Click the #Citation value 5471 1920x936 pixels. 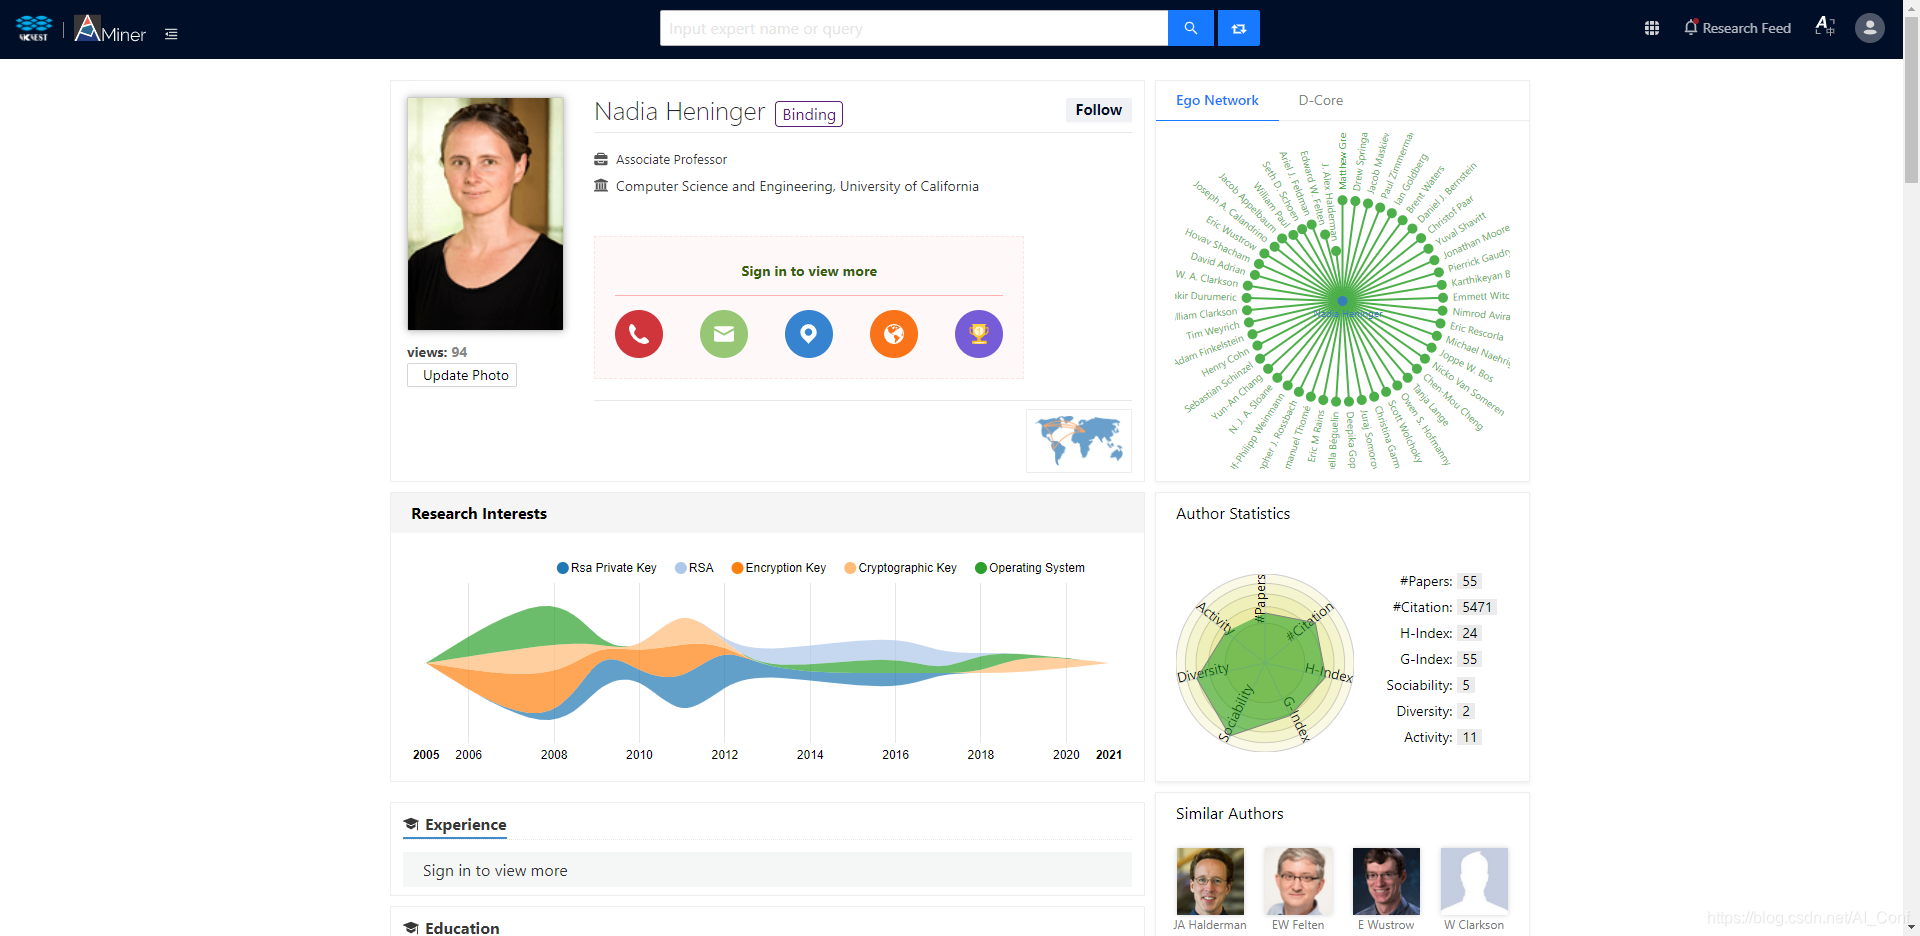[x=1477, y=607]
